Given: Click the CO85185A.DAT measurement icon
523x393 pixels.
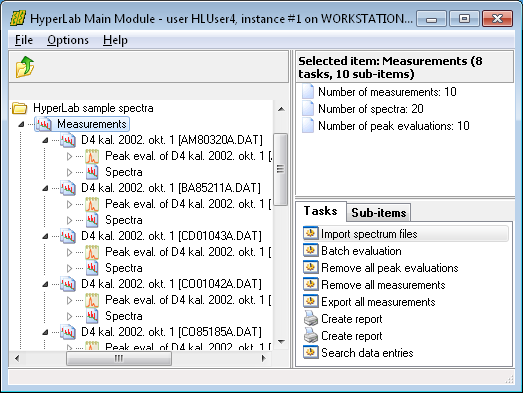Looking at the screenshot, I should pyautogui.click(x=68, y=332).
